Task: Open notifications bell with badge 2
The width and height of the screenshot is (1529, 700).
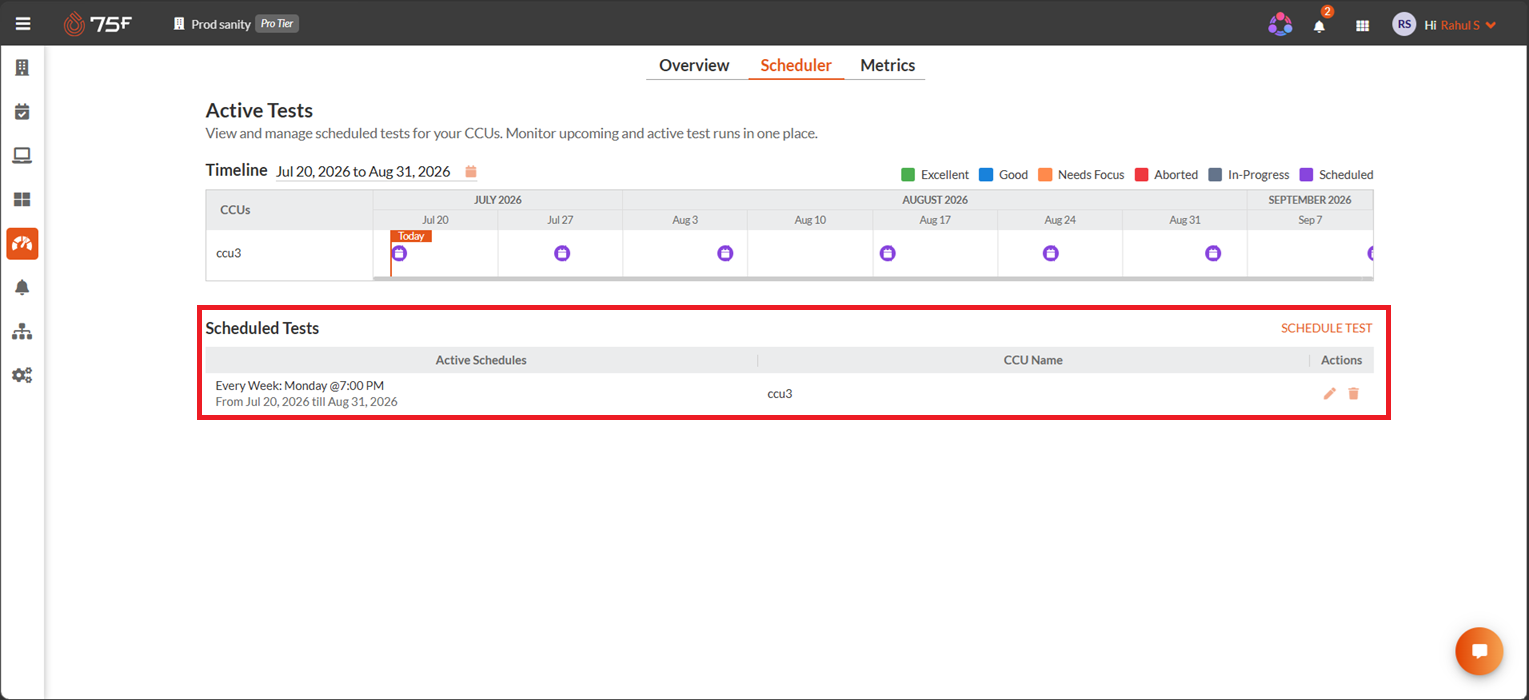Action: point(1320,25)
